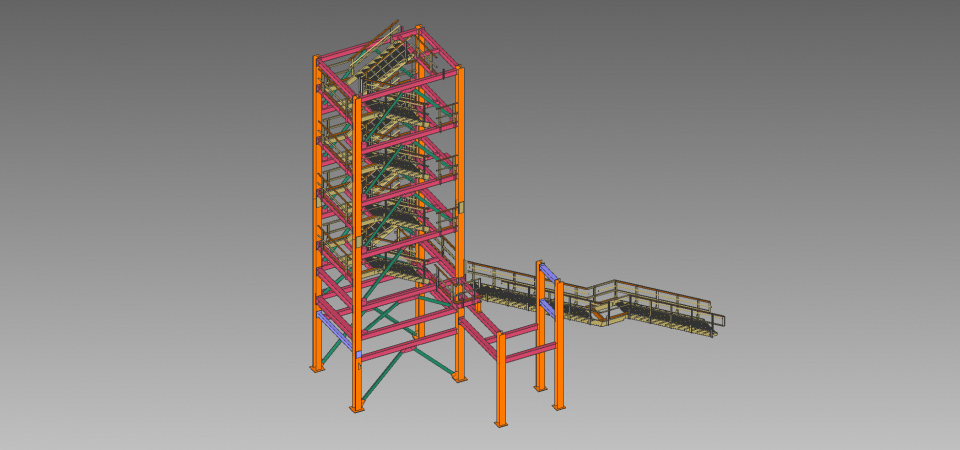The height and width of the screenshot is (450, 960).
Task: Select the rightmost tall walkway support column
Action: click(x=560, y=350)
